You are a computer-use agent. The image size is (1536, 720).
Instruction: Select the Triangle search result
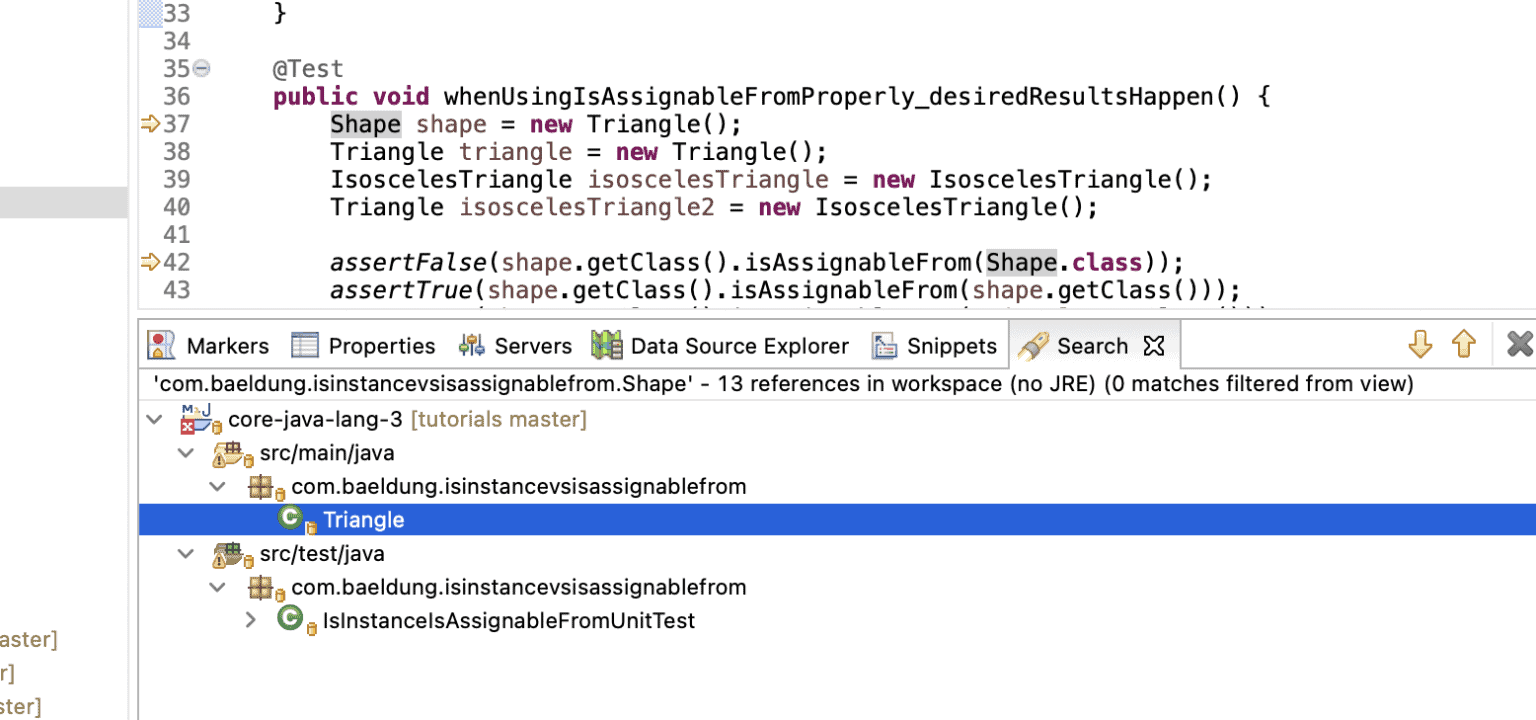[x=837, y=519]
